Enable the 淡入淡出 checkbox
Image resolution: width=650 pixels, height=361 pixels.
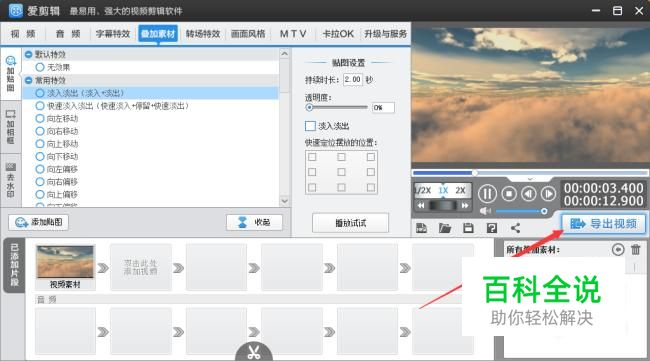point(310,126)
